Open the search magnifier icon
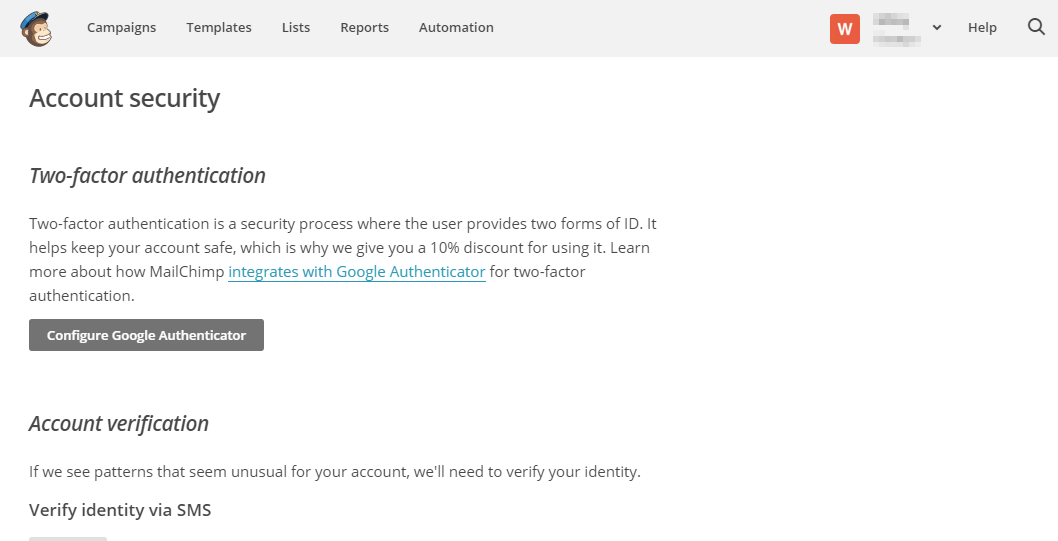The image size is (1058, 541). pyautogui.click(x=1036, y=27)
